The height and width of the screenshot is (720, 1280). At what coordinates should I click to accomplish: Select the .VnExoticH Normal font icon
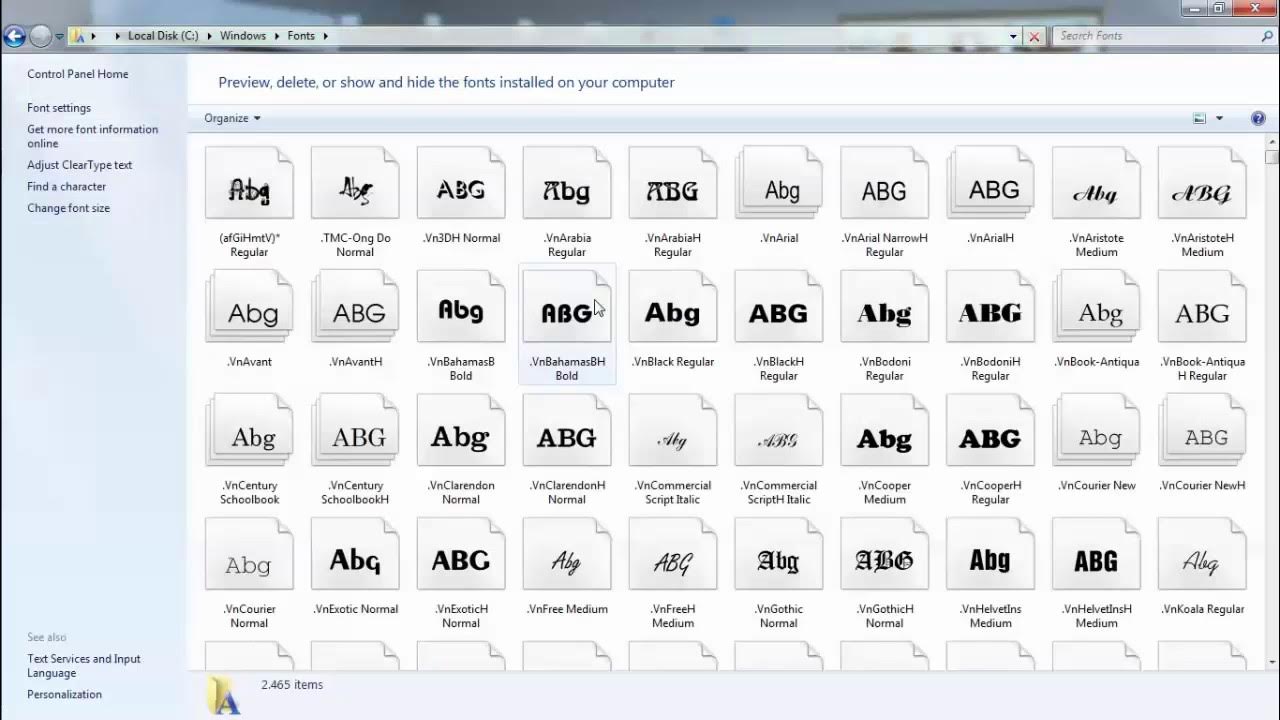pos(461,554)
